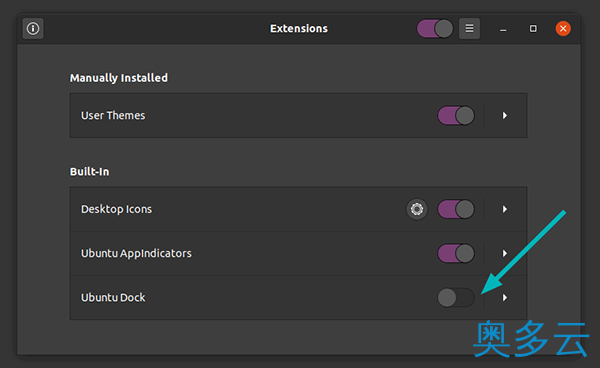Maximize the Extensions window
The image size is (600, 368).
(533, 29)
